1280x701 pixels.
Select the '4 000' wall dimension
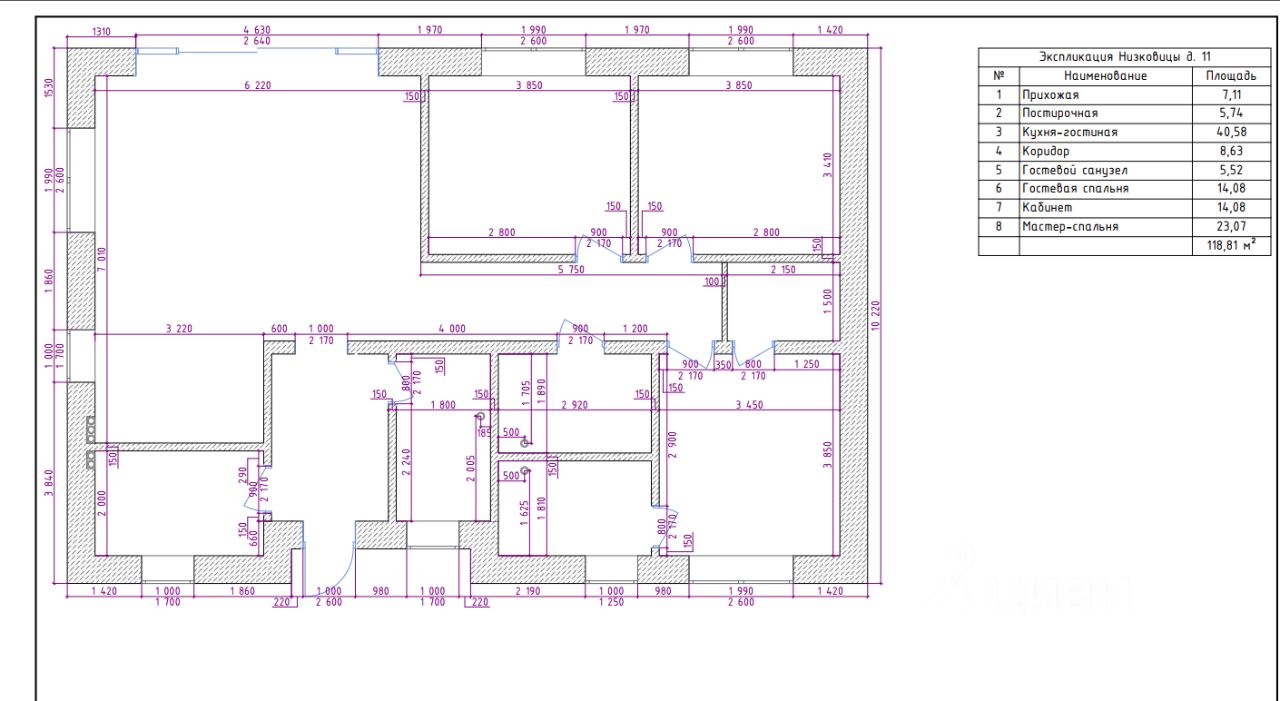[x=452, y=329]
